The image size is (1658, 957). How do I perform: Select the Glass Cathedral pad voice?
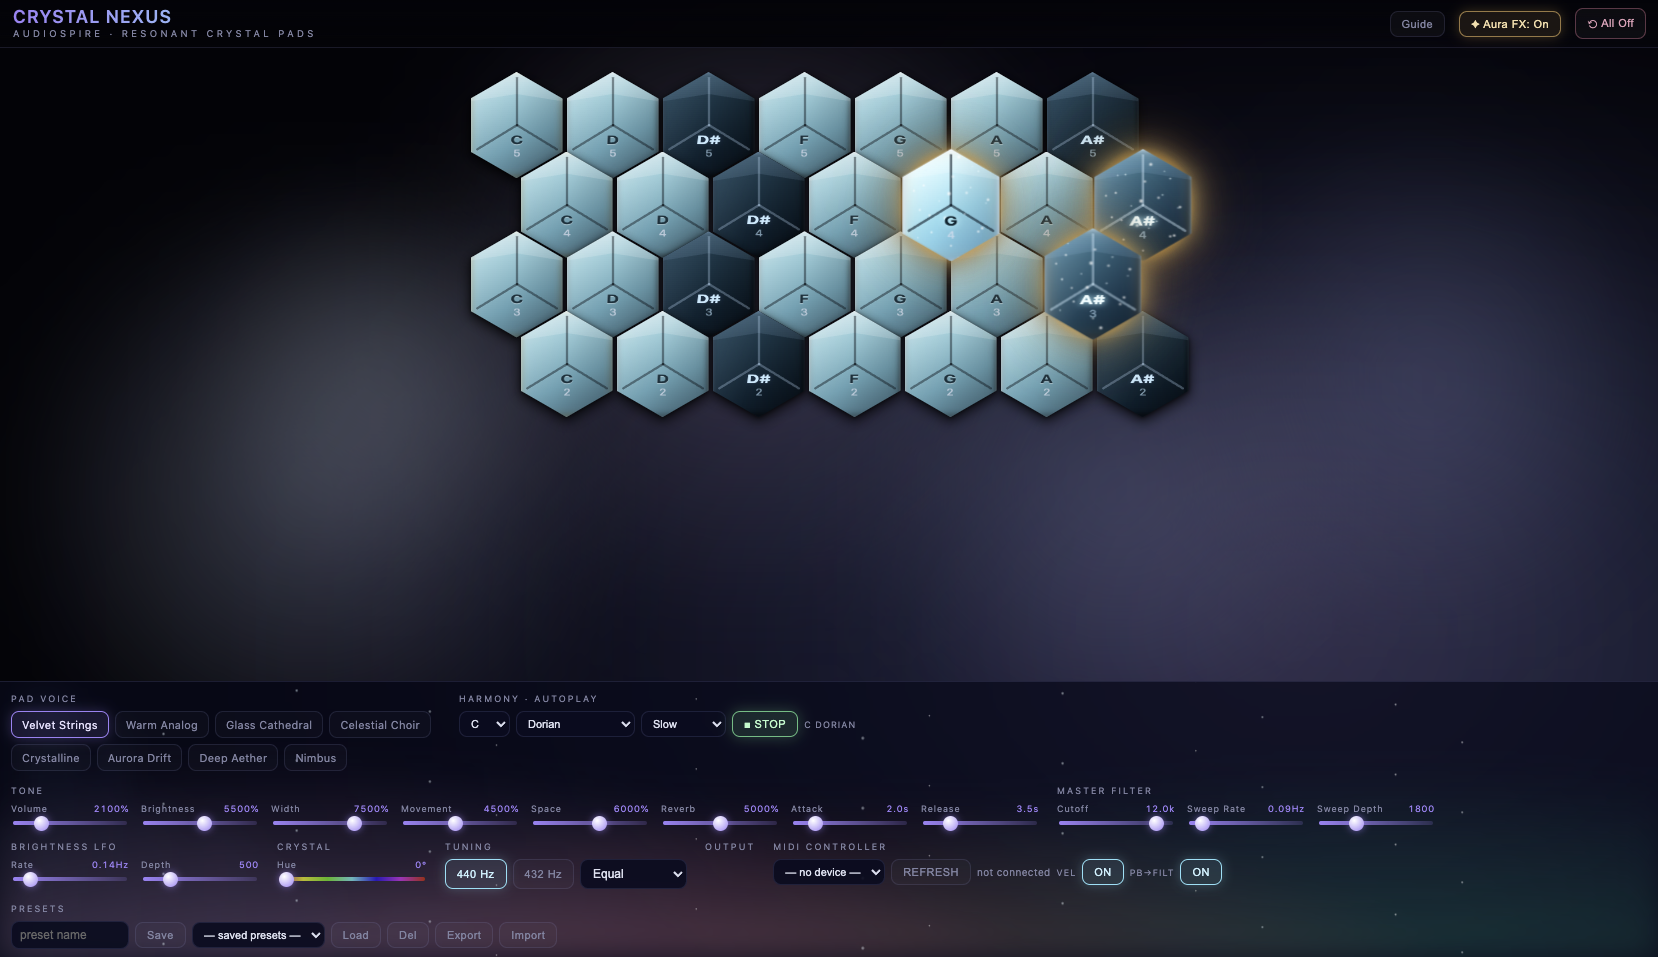(269, 725)
